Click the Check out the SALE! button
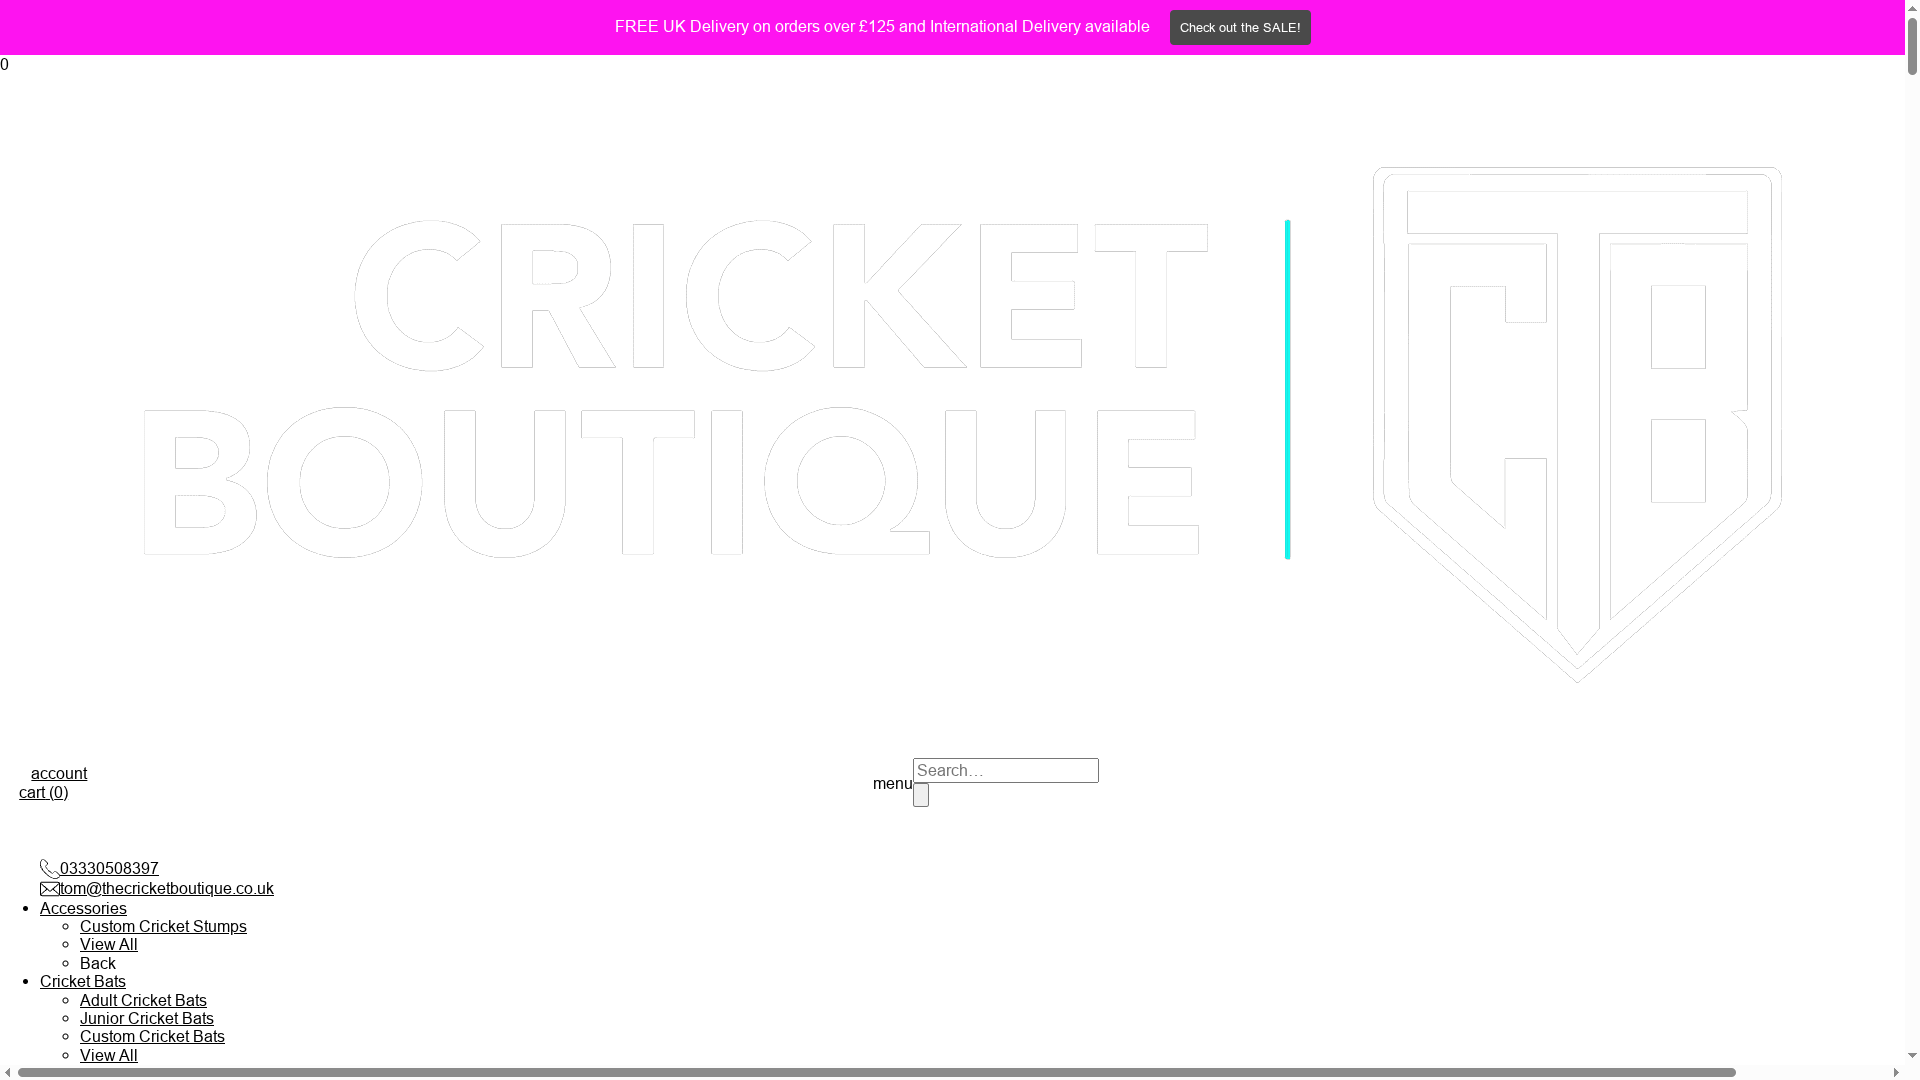Screen dimensions: 1920x1080 (x=1240, y=27)
